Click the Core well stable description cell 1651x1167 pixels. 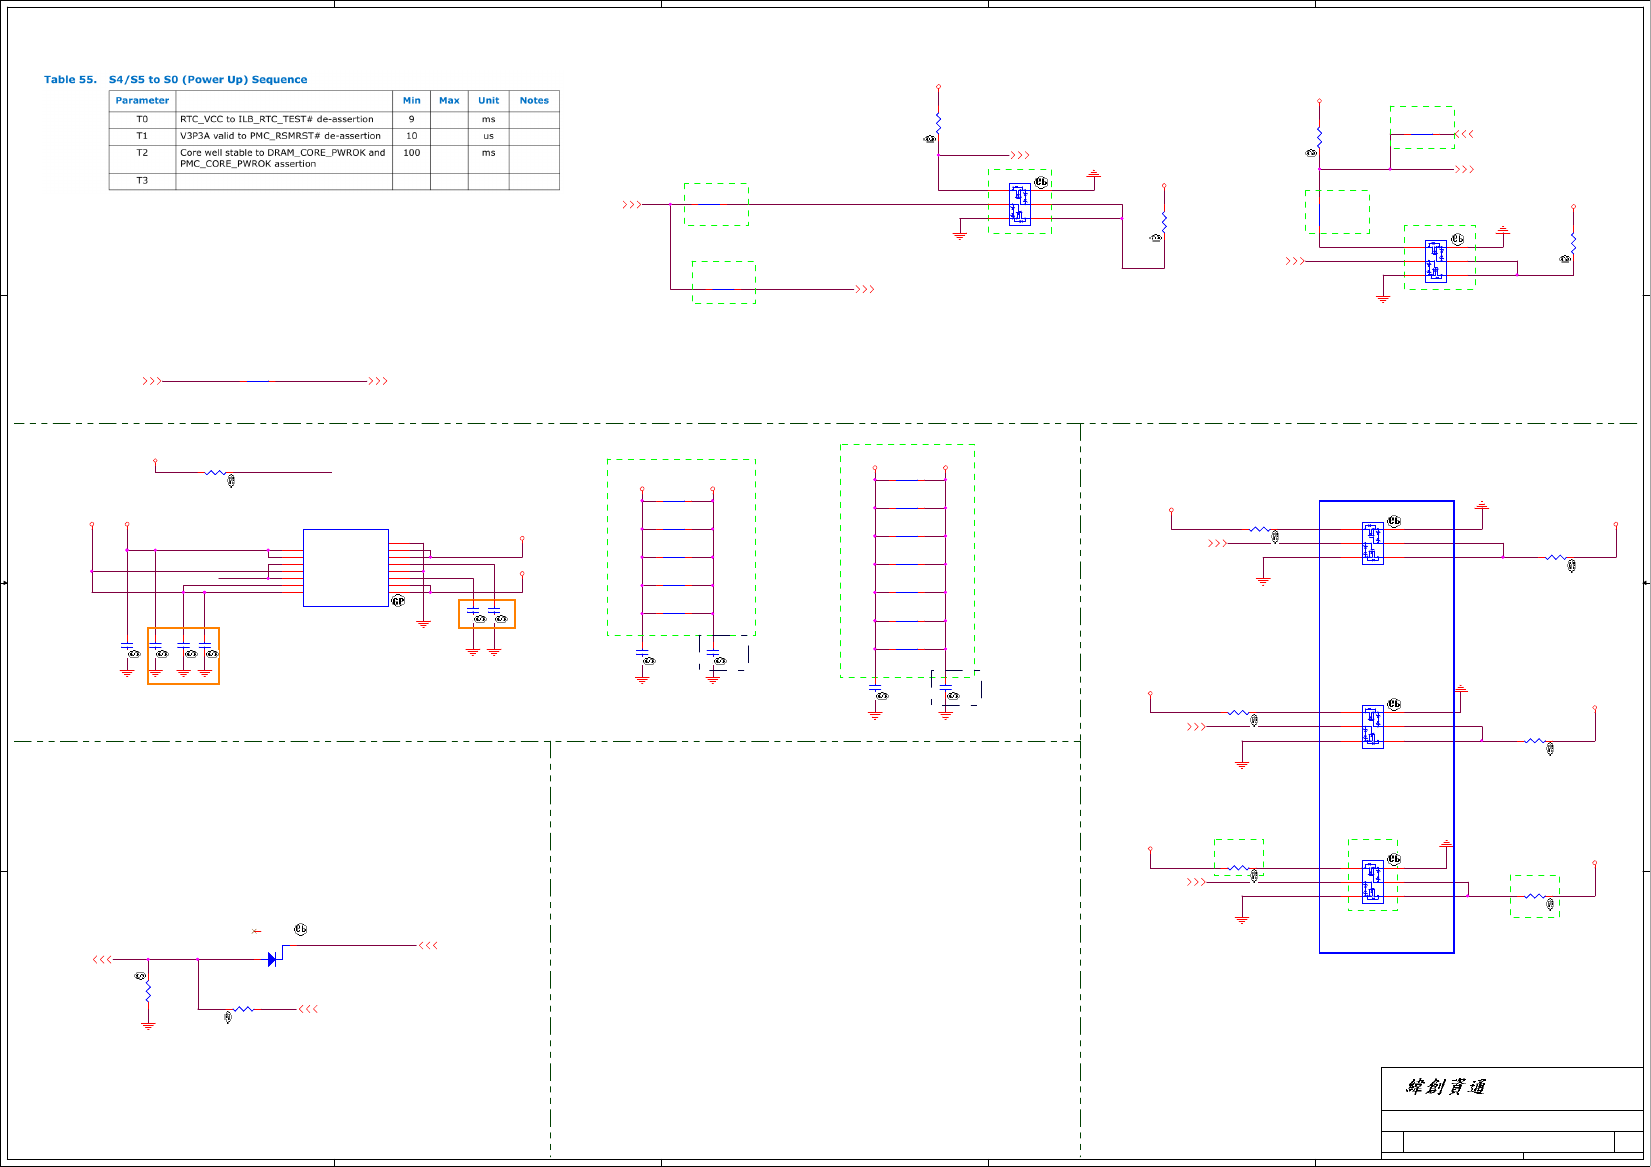(x=282, y=158)
